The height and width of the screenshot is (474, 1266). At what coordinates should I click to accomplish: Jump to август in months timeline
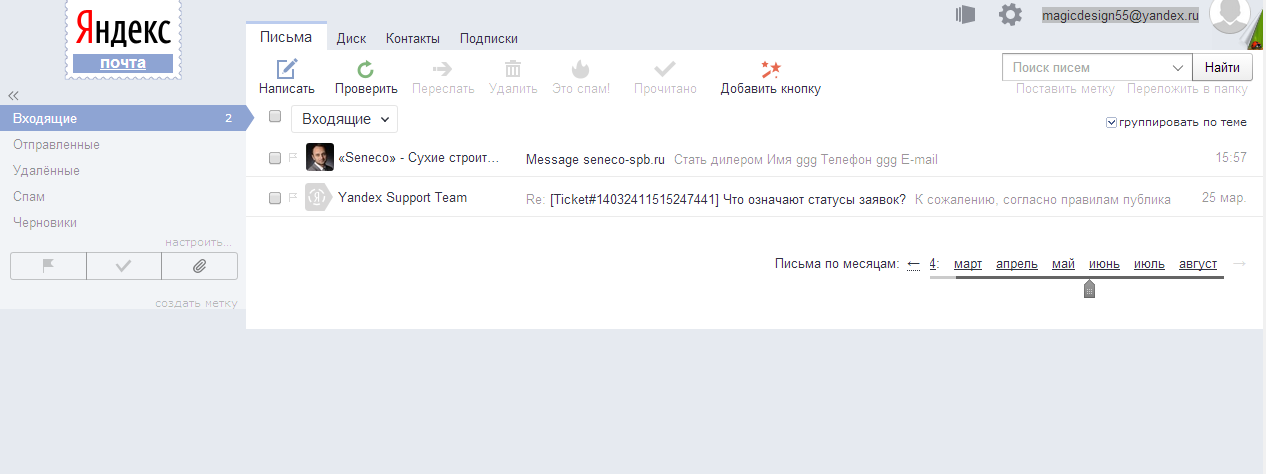click(x=1198, y=264)
